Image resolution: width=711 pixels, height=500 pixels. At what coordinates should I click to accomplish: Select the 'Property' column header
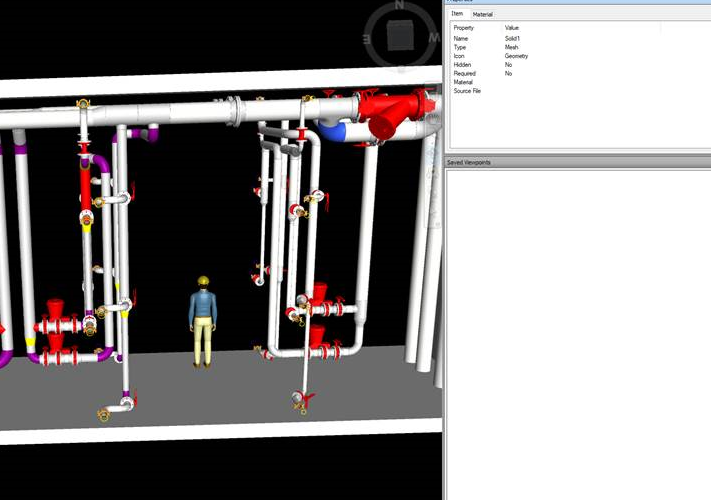(463, 28)
